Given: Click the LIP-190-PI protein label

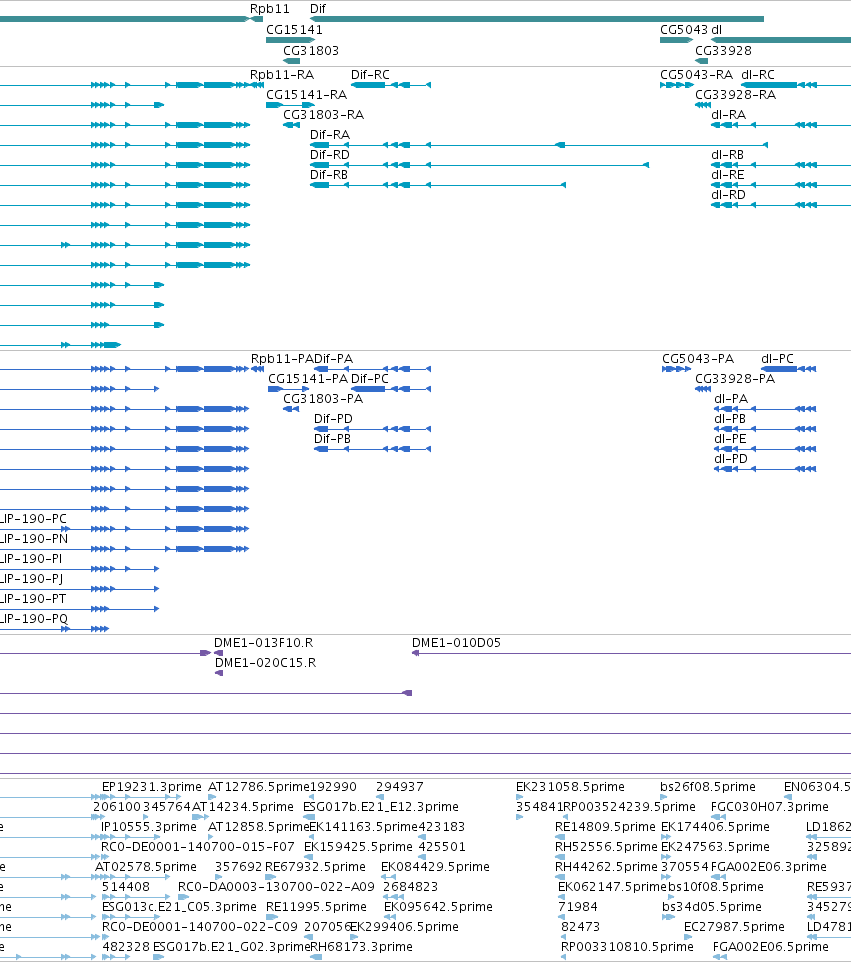Looking at the screenshot, I should pyautogui.click(x=31, y=559).
